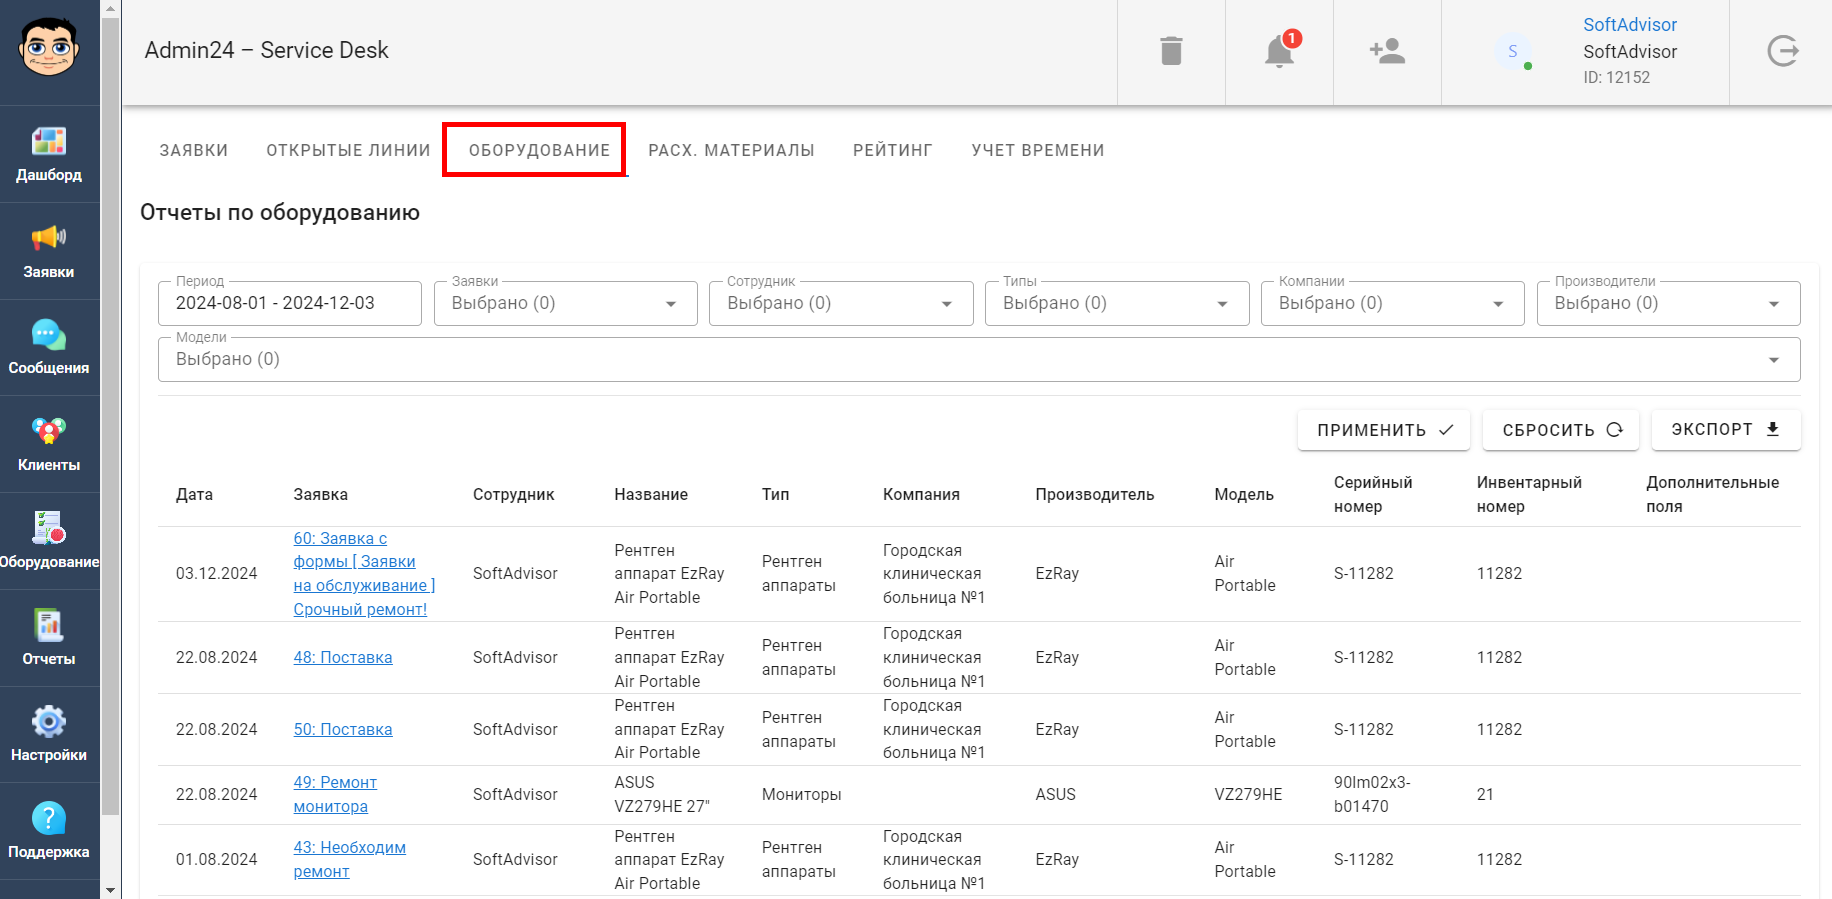The image size is (1832, 899).
Task: Open notifications bell with badge
Action: [x=1279, y=51]
